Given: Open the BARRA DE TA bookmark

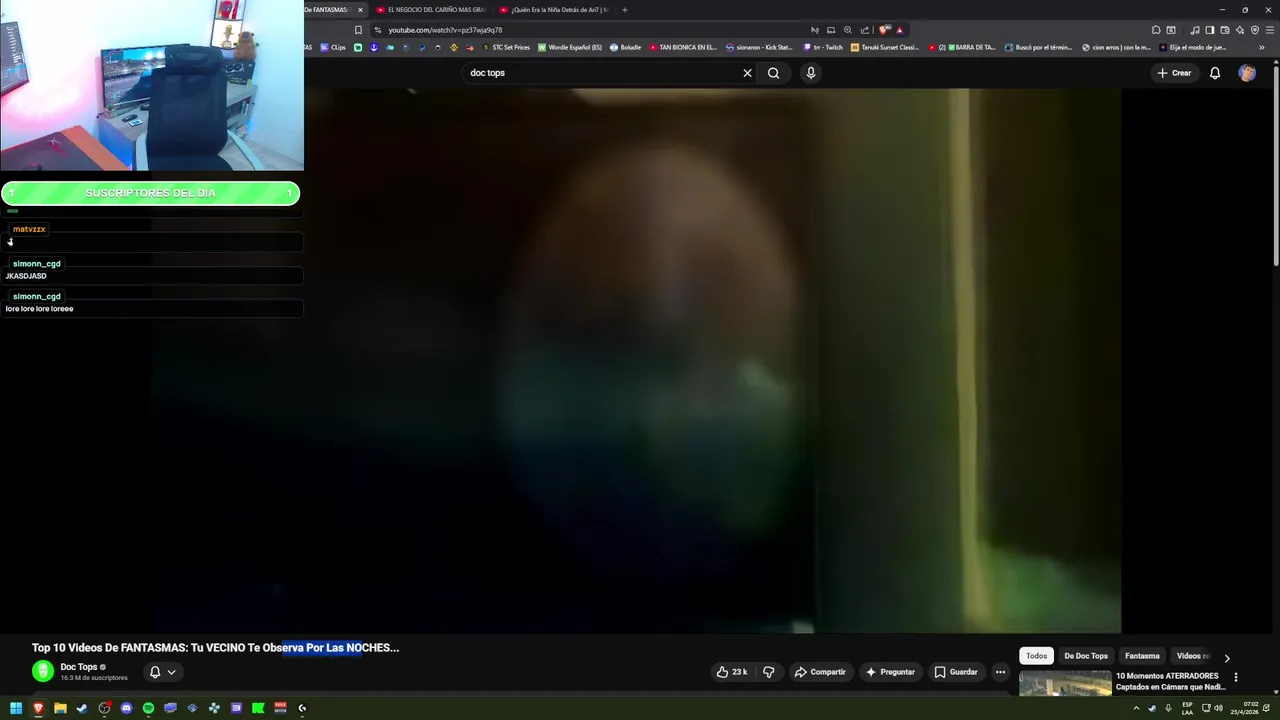Looking at the screenshot, I should (x=962, y=47).
